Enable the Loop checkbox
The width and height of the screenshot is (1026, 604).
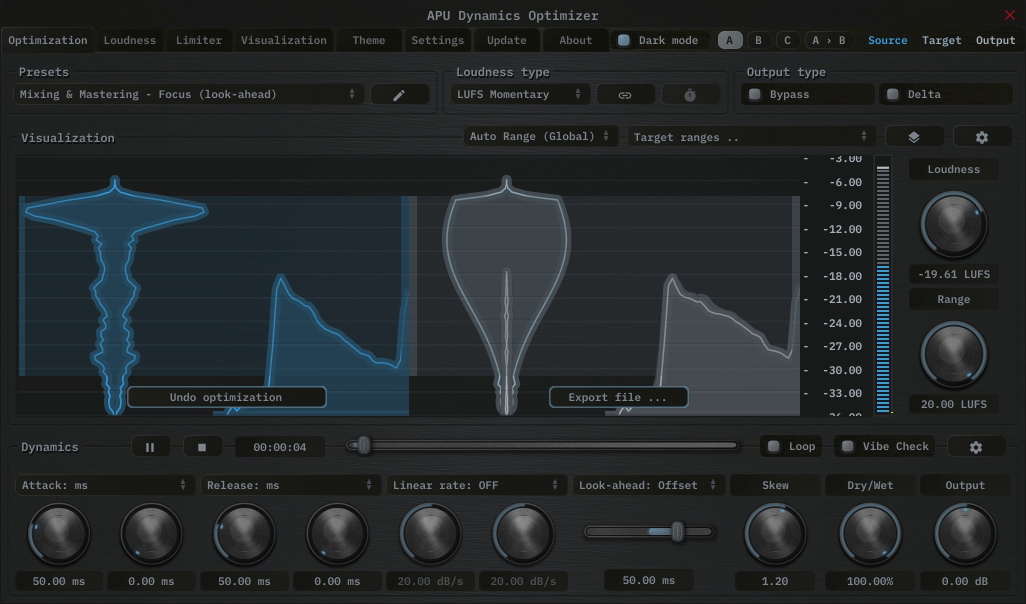coord(774,447)
